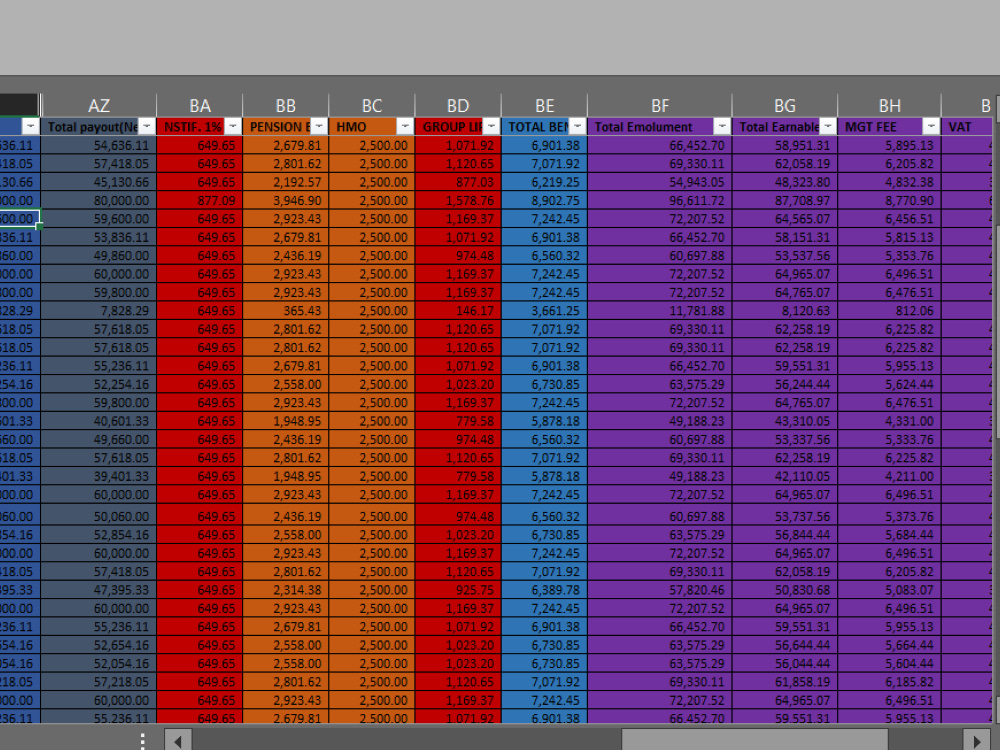This screenshot has width=1000, height=750.
Task: Click the horizontal scrollbar right arrow
Action: (x=976, y=741)
